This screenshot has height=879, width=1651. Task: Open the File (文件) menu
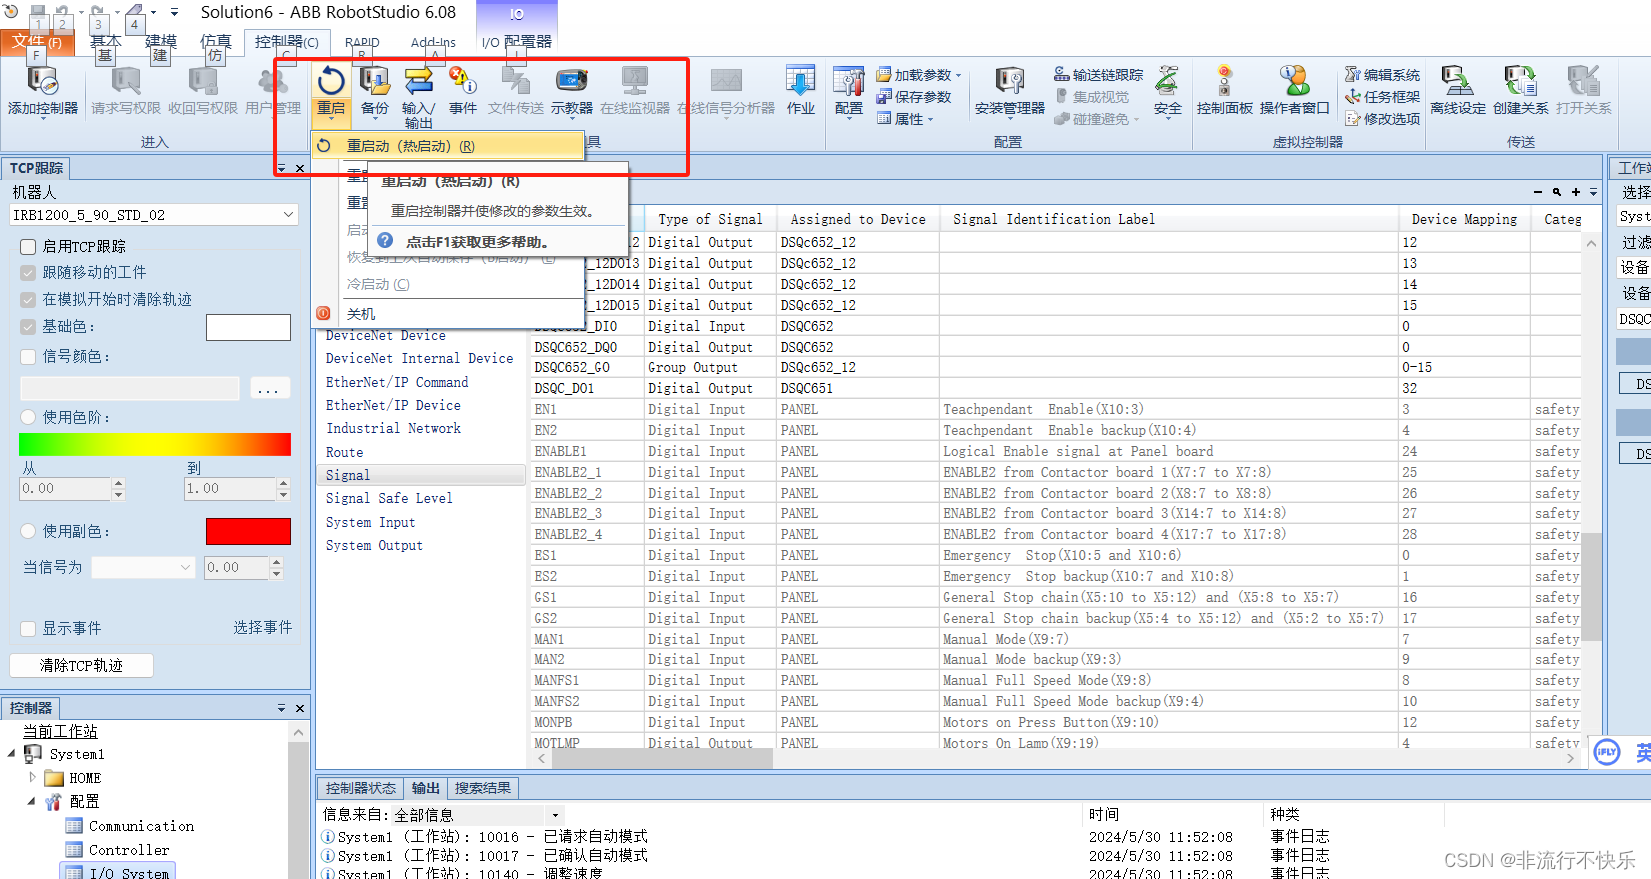point(37,42)
